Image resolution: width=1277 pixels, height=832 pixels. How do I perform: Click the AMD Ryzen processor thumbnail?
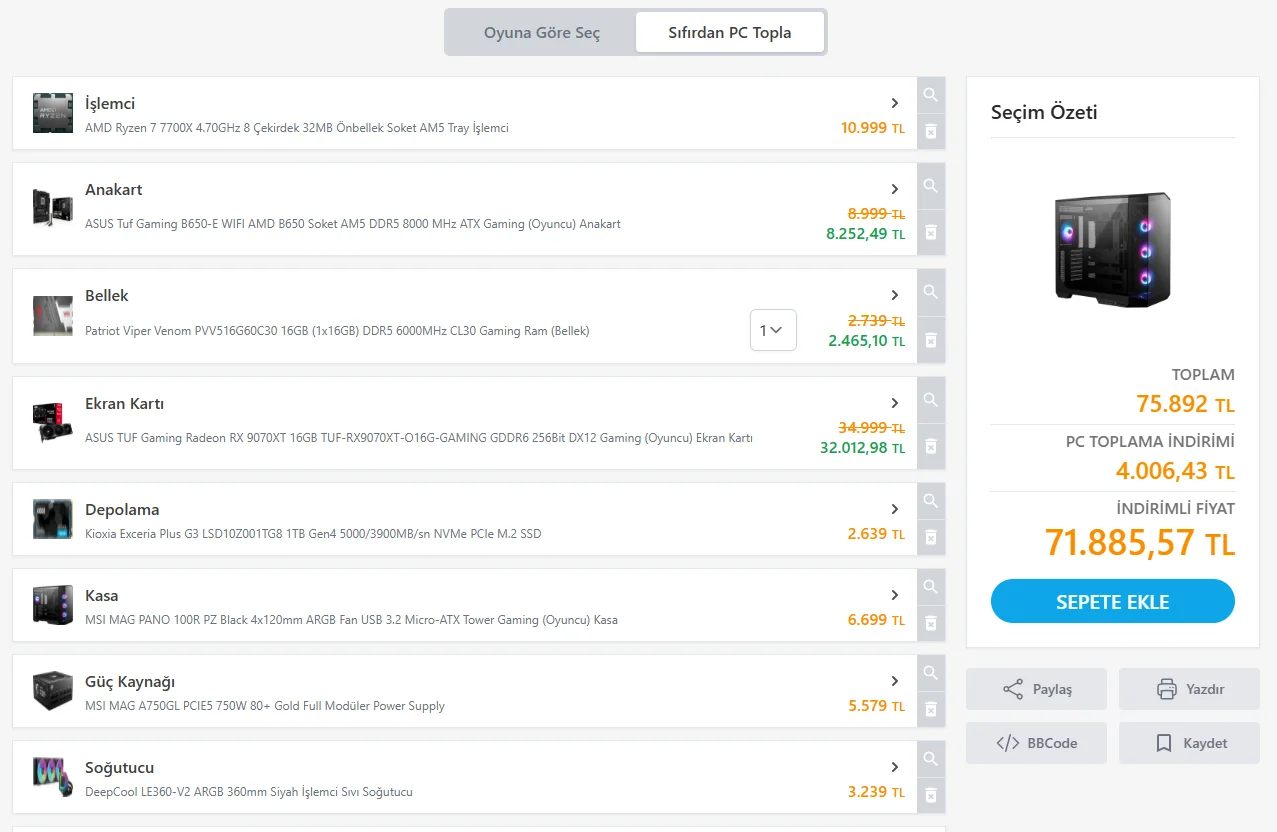(x=53, y=113)
